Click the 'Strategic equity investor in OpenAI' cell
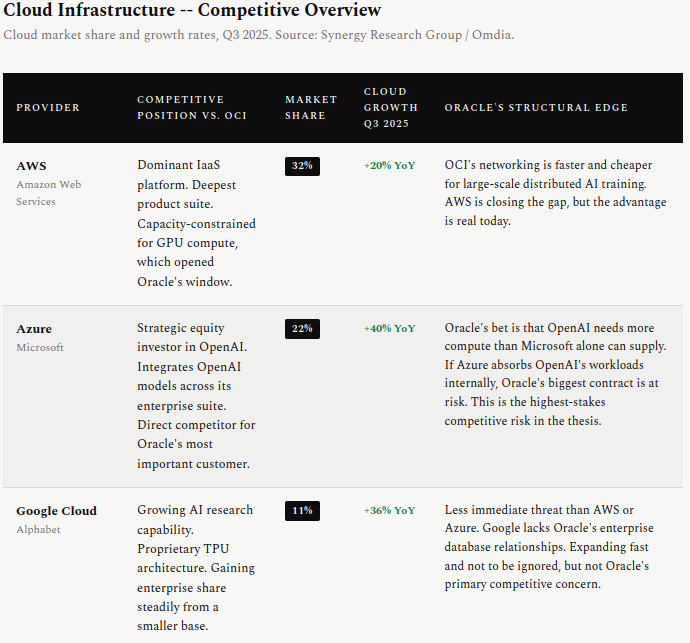 coord(196,396)
